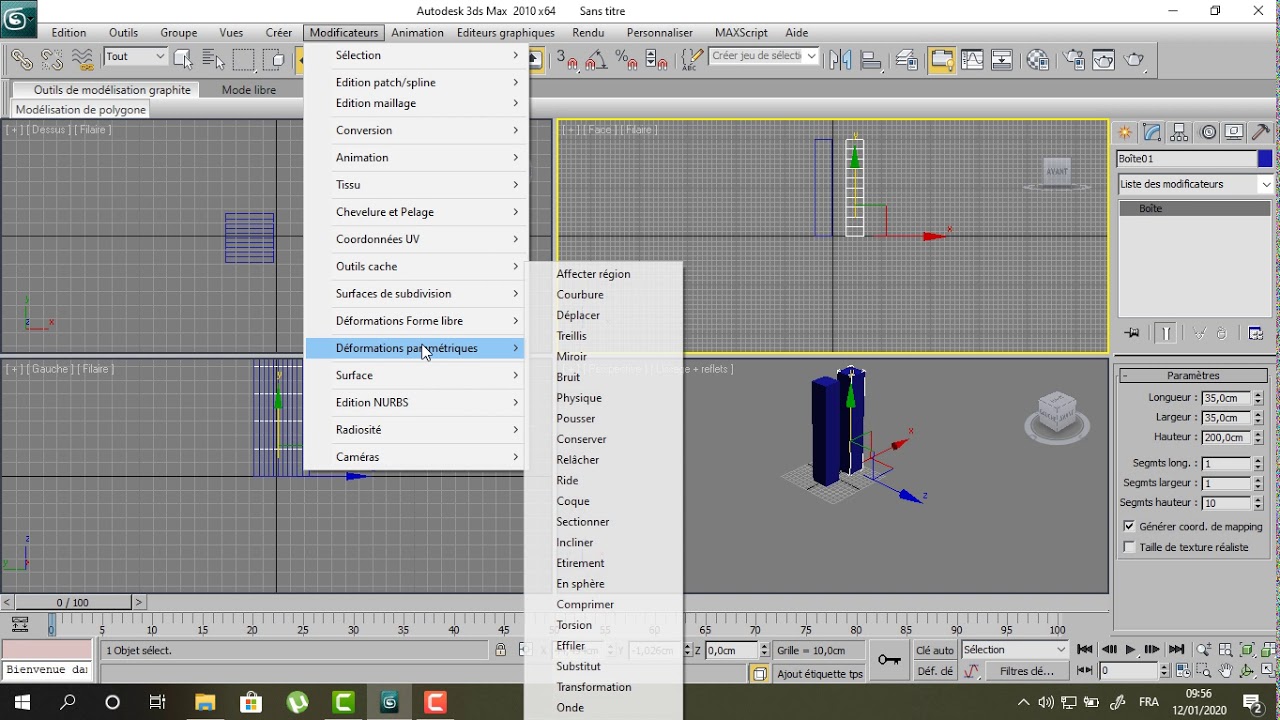Click the Modélisation de polygone button

pos(81,110)
